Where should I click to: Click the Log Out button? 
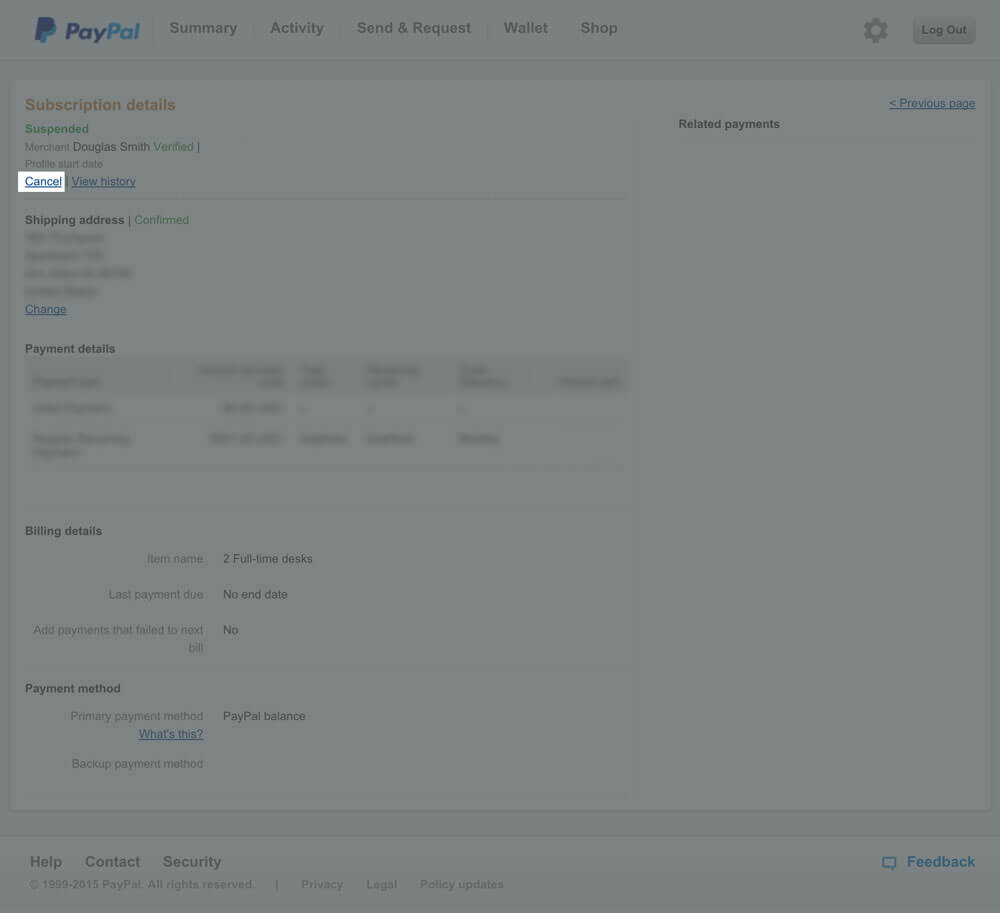click(x=944, y=30)
